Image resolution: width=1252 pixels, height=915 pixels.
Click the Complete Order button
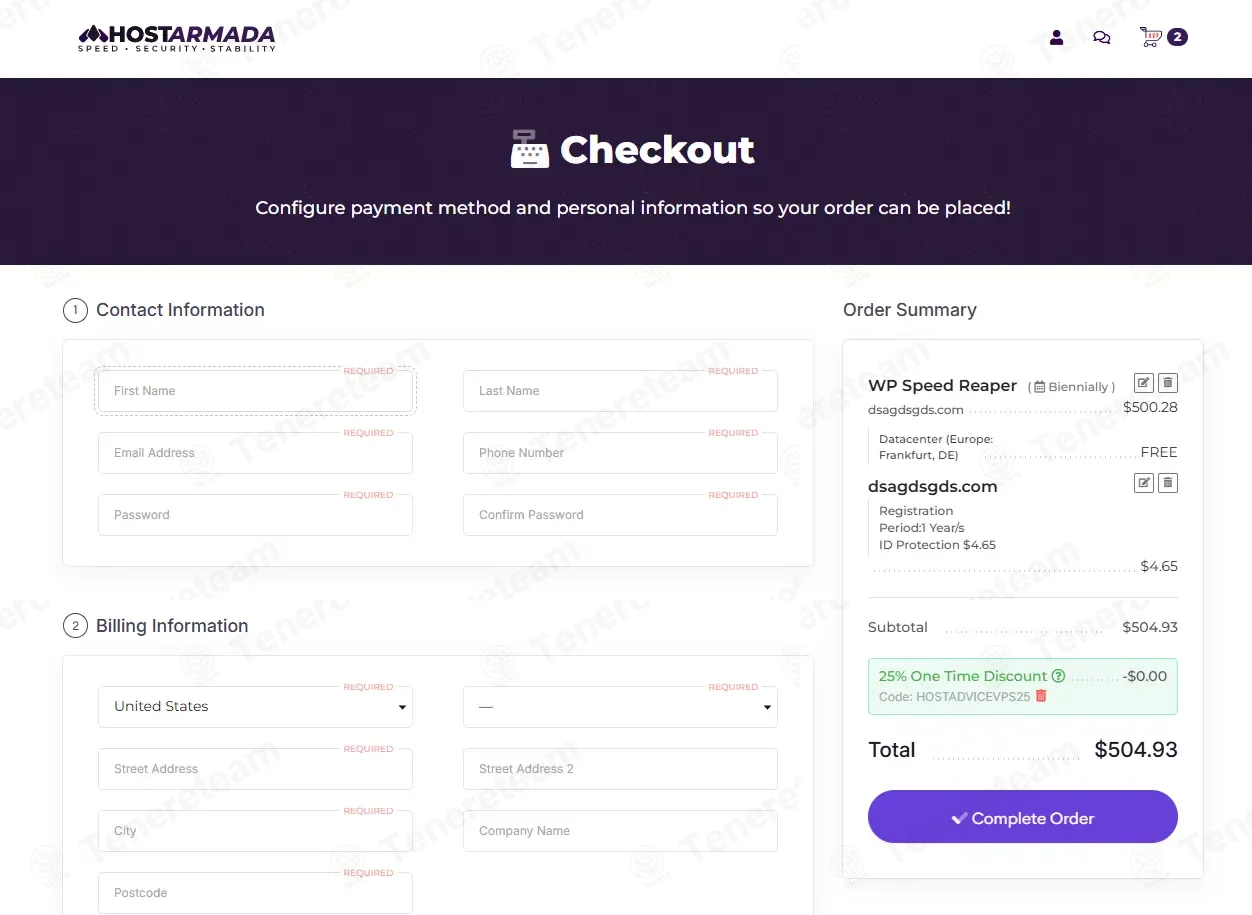tap(1022, 817)
